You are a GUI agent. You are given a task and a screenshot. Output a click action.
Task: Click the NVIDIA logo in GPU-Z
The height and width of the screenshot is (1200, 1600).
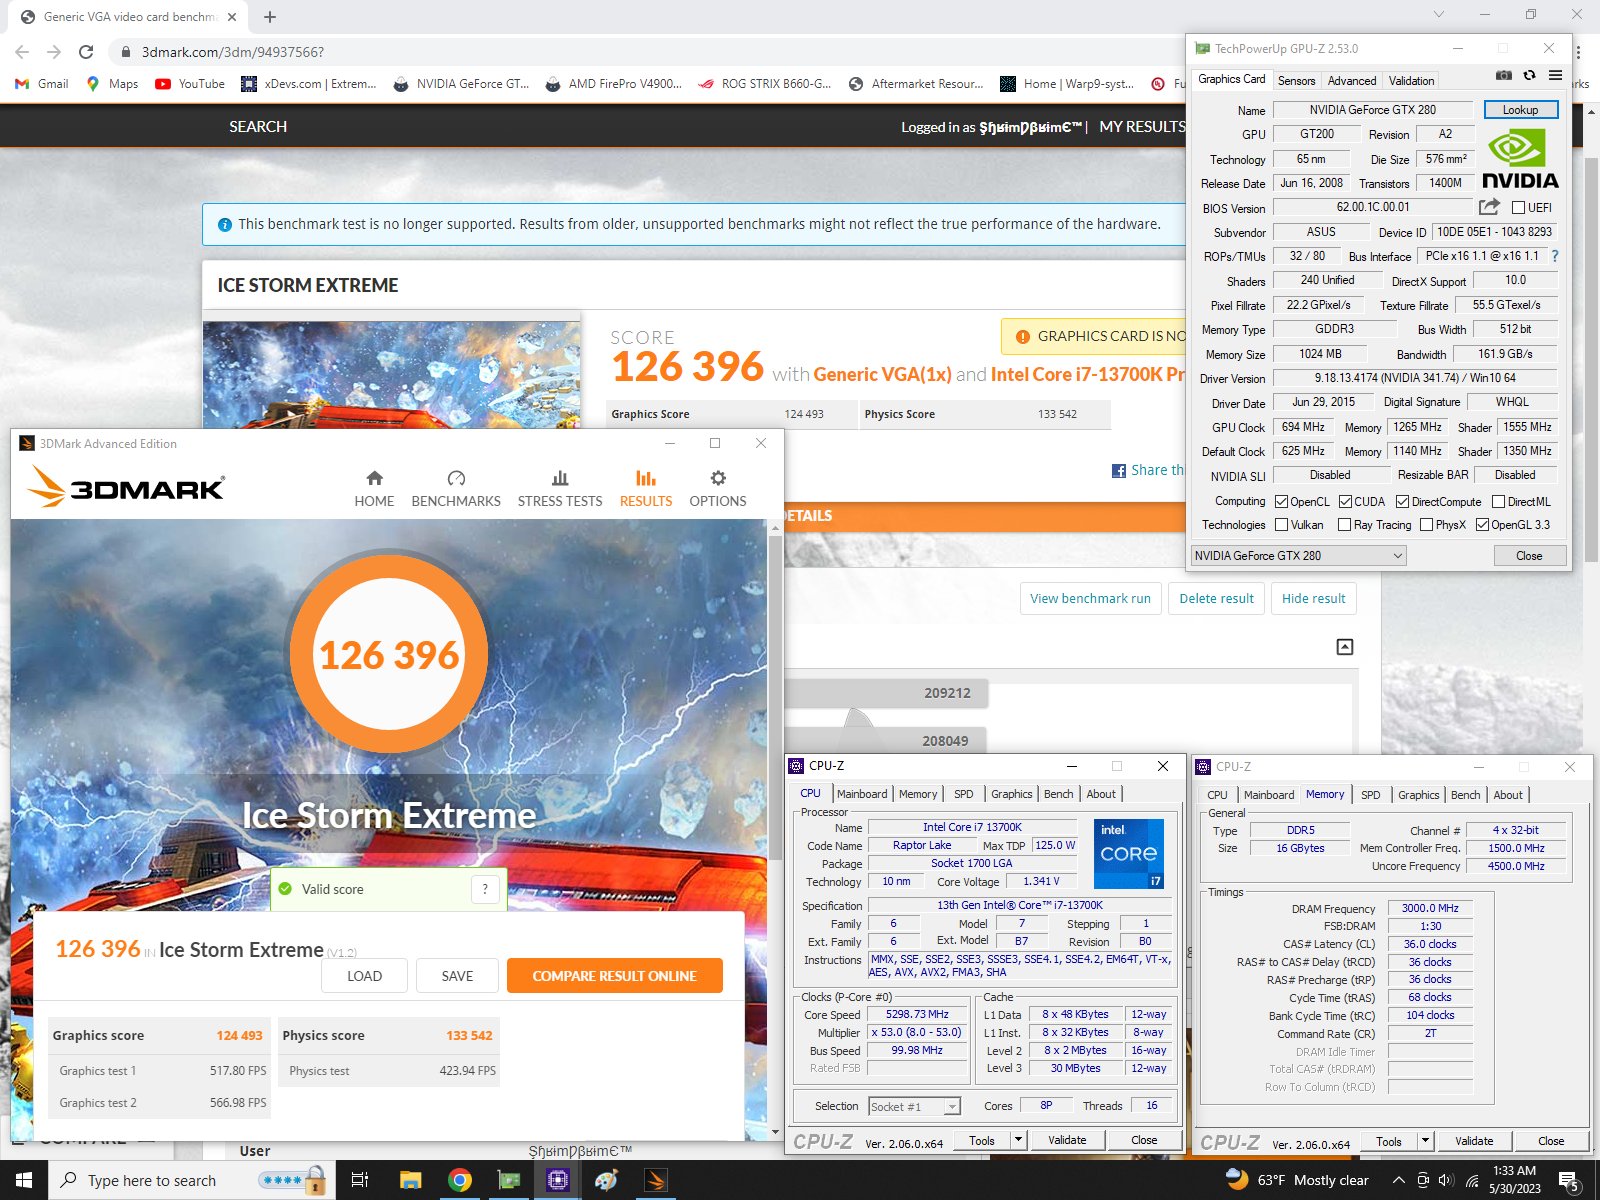coord(1520,160)
